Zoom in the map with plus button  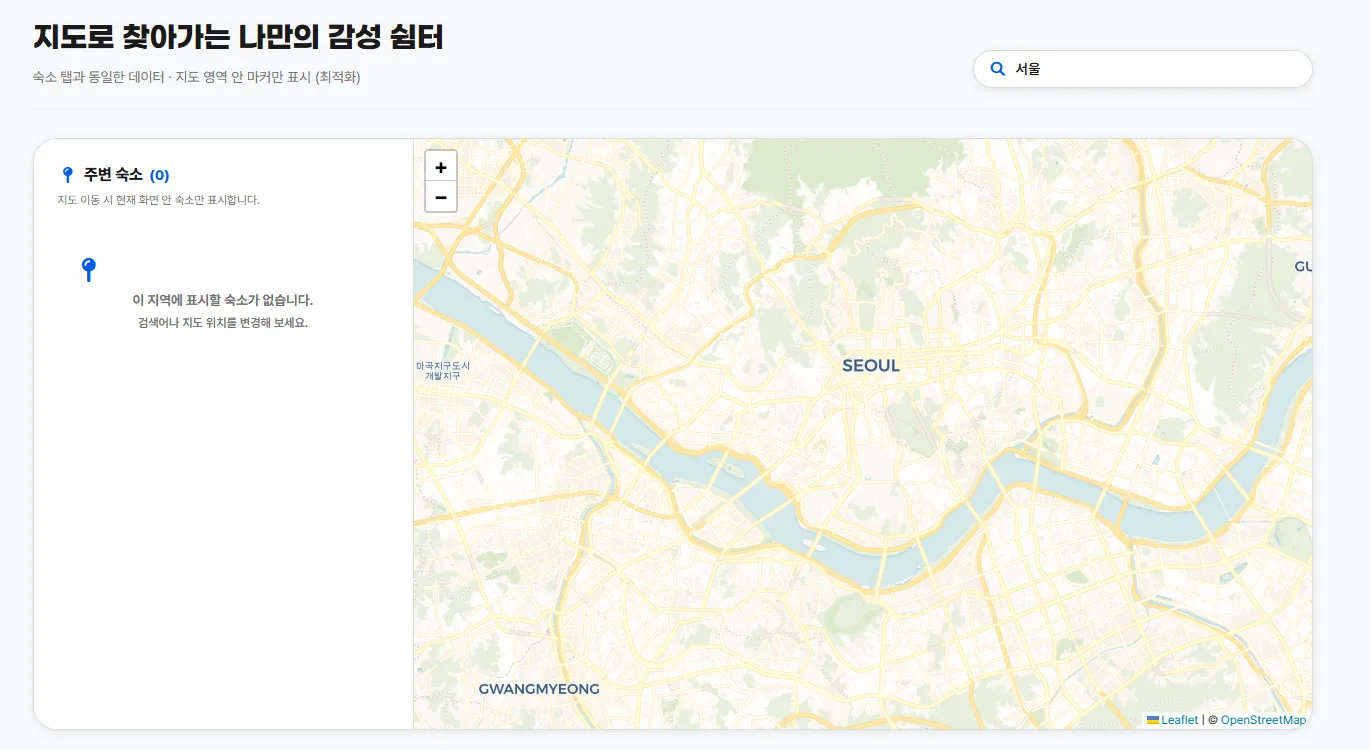[x=441, y=167]
